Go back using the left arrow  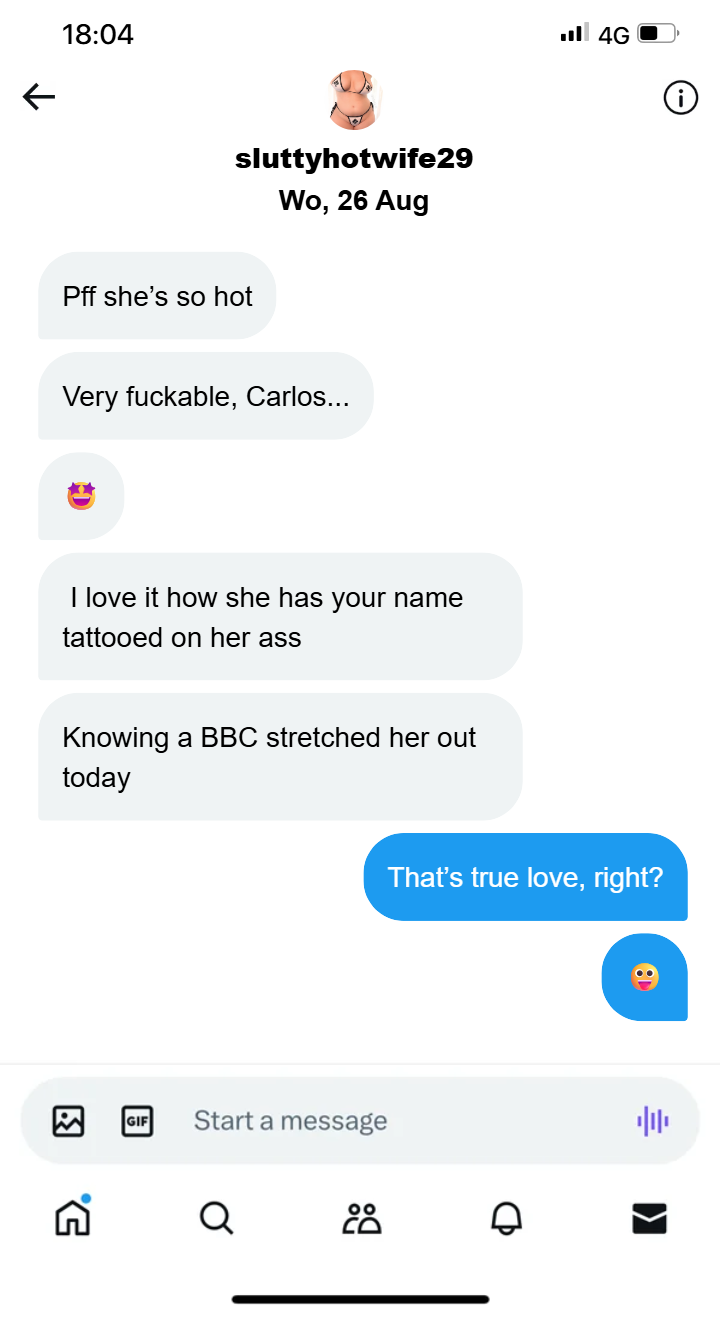(x=39, y=97)
